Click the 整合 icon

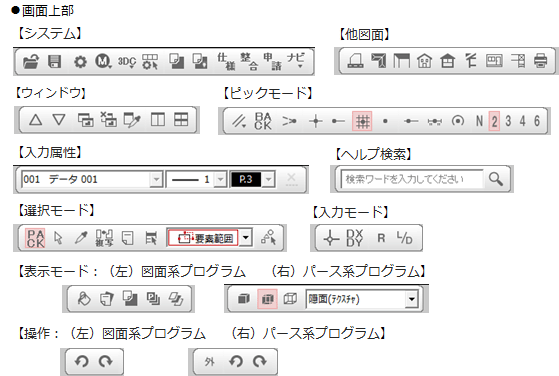coord(249,62)
